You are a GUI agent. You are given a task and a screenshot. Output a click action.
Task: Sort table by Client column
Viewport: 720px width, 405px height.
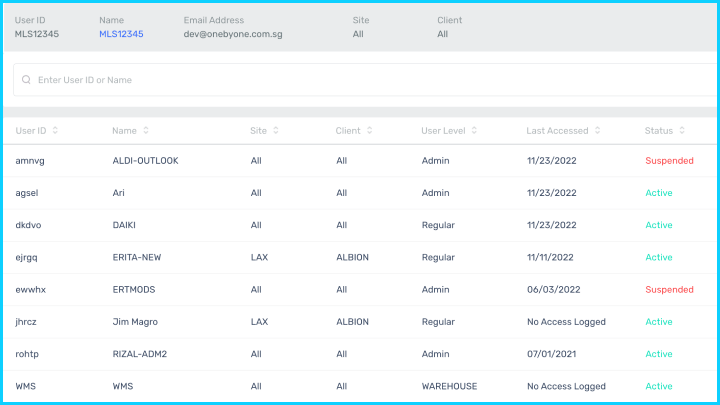tap(369, 131)
